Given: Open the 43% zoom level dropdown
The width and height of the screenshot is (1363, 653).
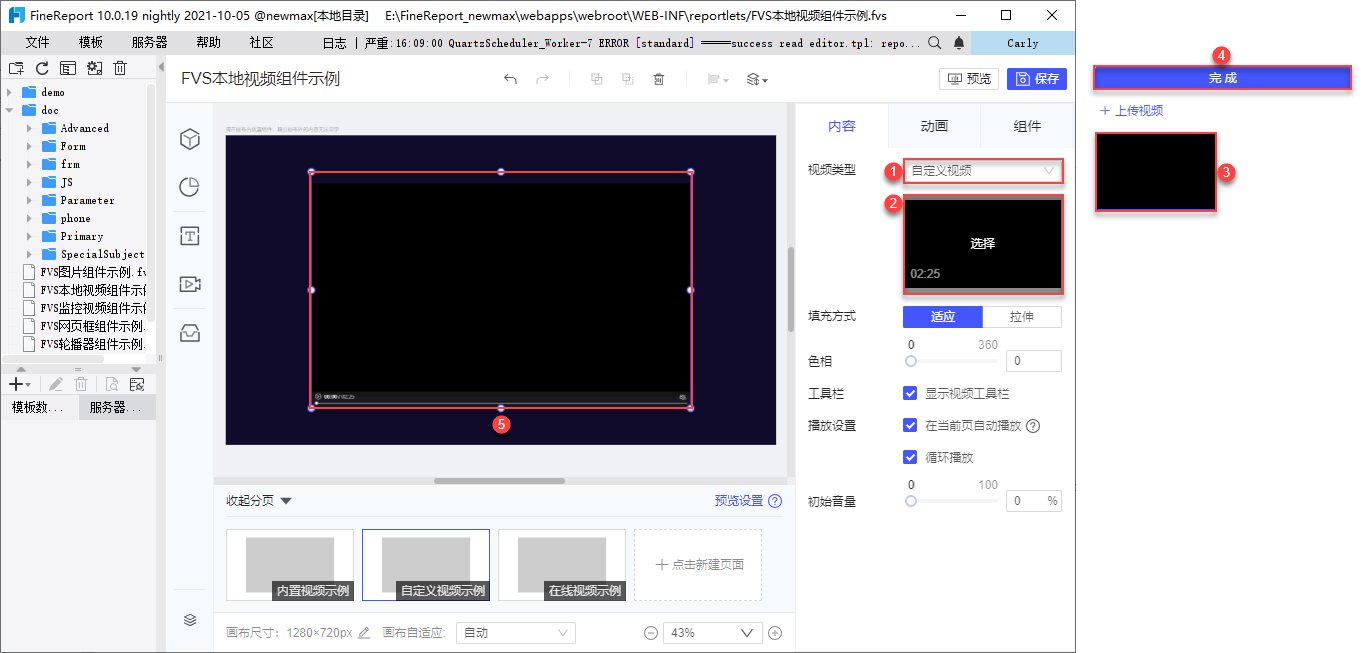Looking at the screenshot, I should tap(712, 633).
